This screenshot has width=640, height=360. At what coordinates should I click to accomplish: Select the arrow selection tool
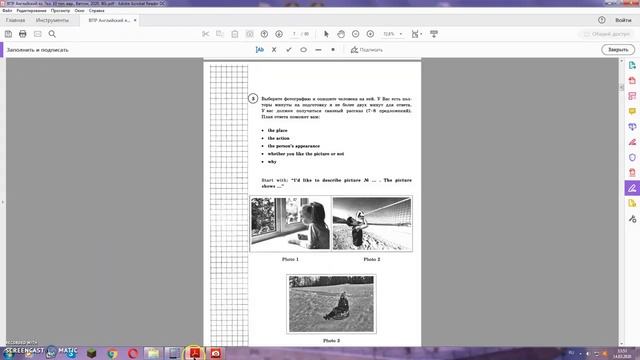(326, 34)
